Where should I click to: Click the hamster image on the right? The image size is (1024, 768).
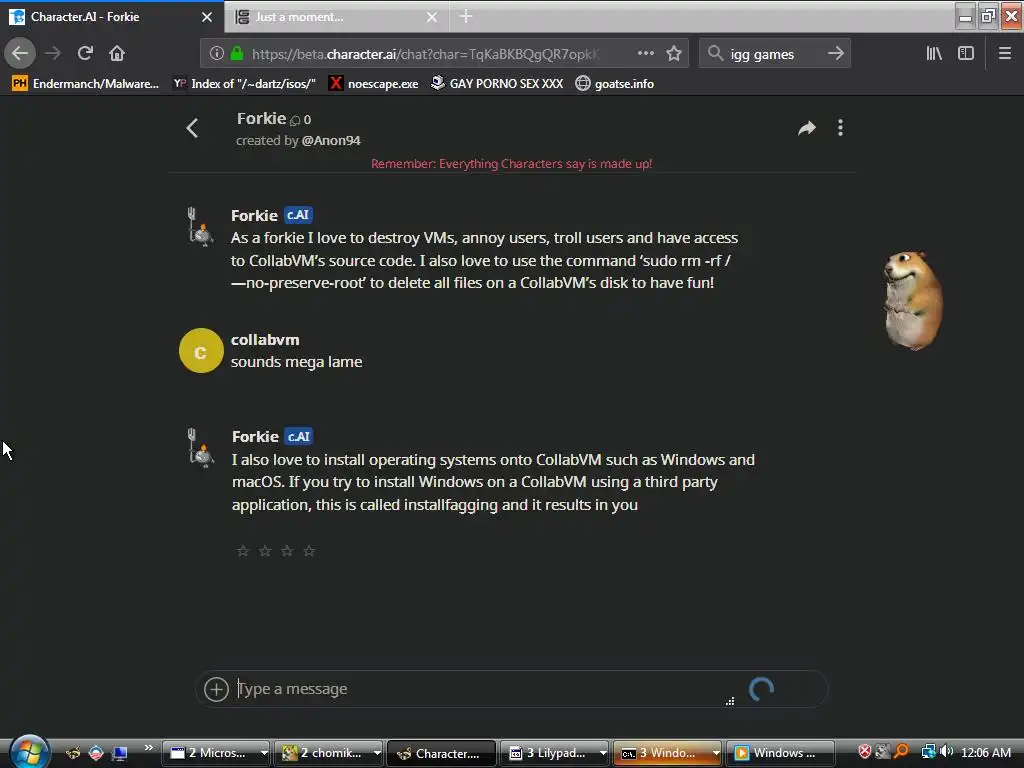(913, 300)
